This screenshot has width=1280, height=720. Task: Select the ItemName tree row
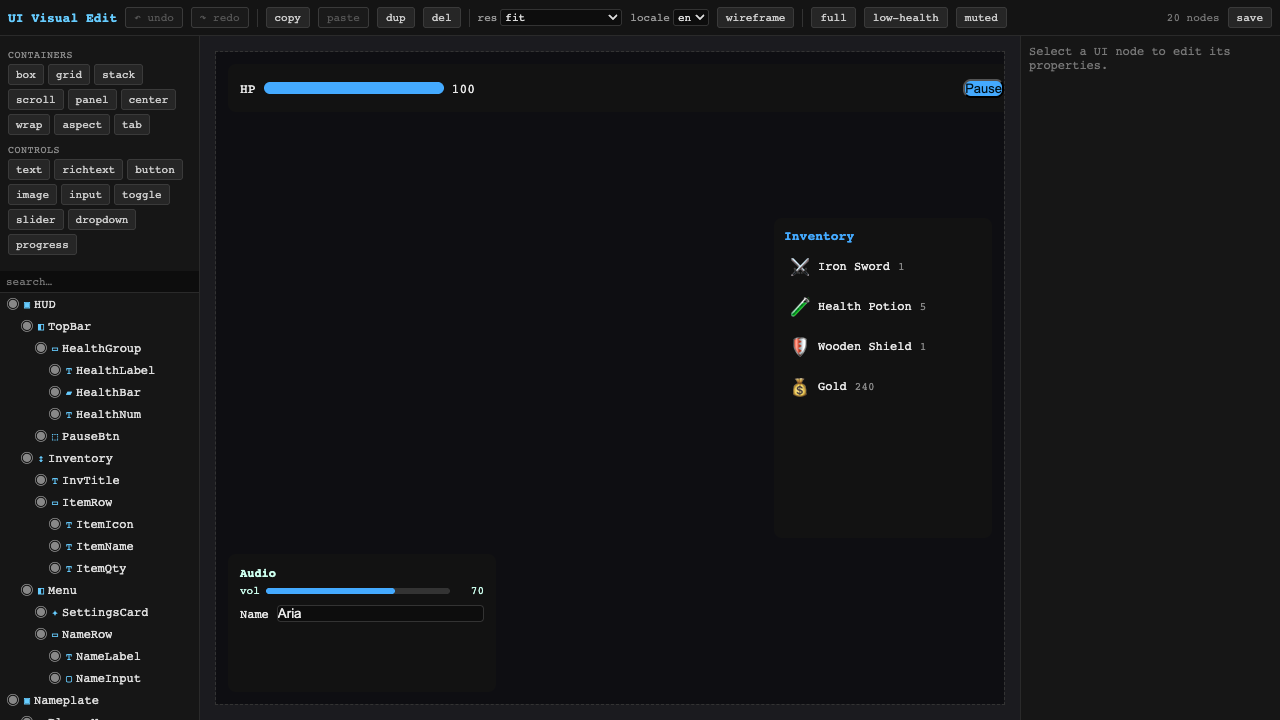pos(100,546)
